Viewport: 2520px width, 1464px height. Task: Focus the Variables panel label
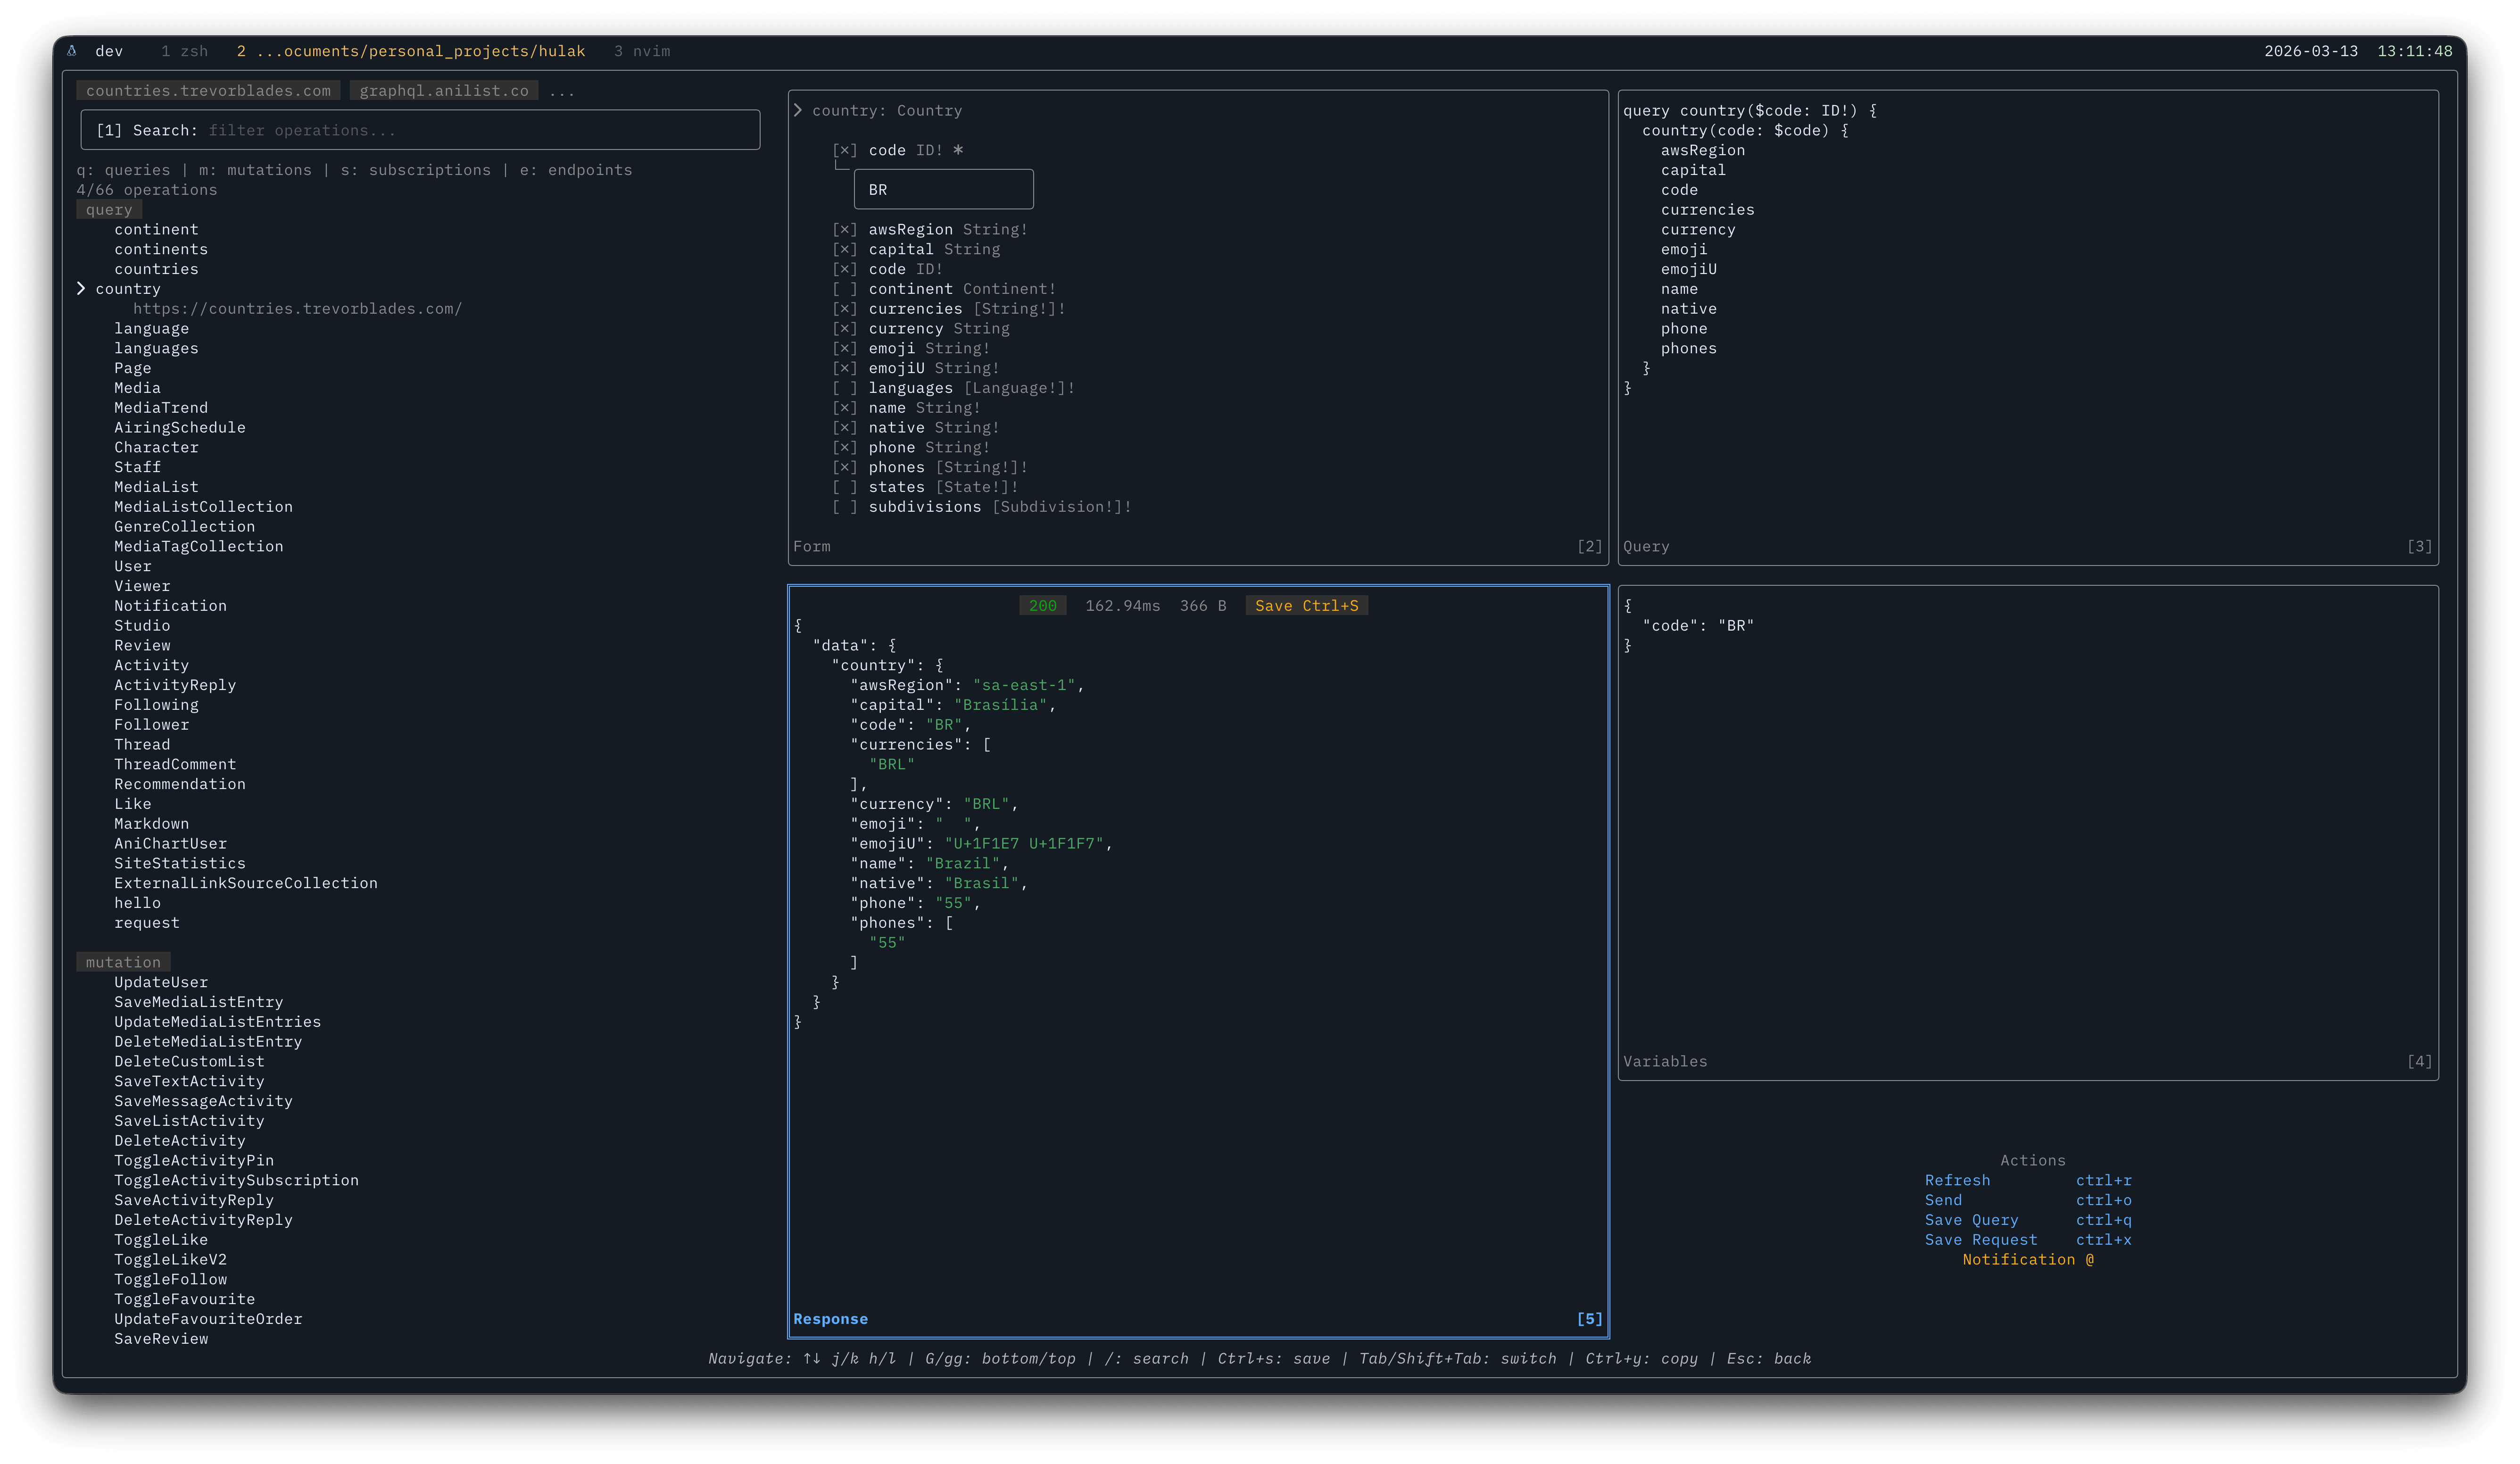1665,1062
